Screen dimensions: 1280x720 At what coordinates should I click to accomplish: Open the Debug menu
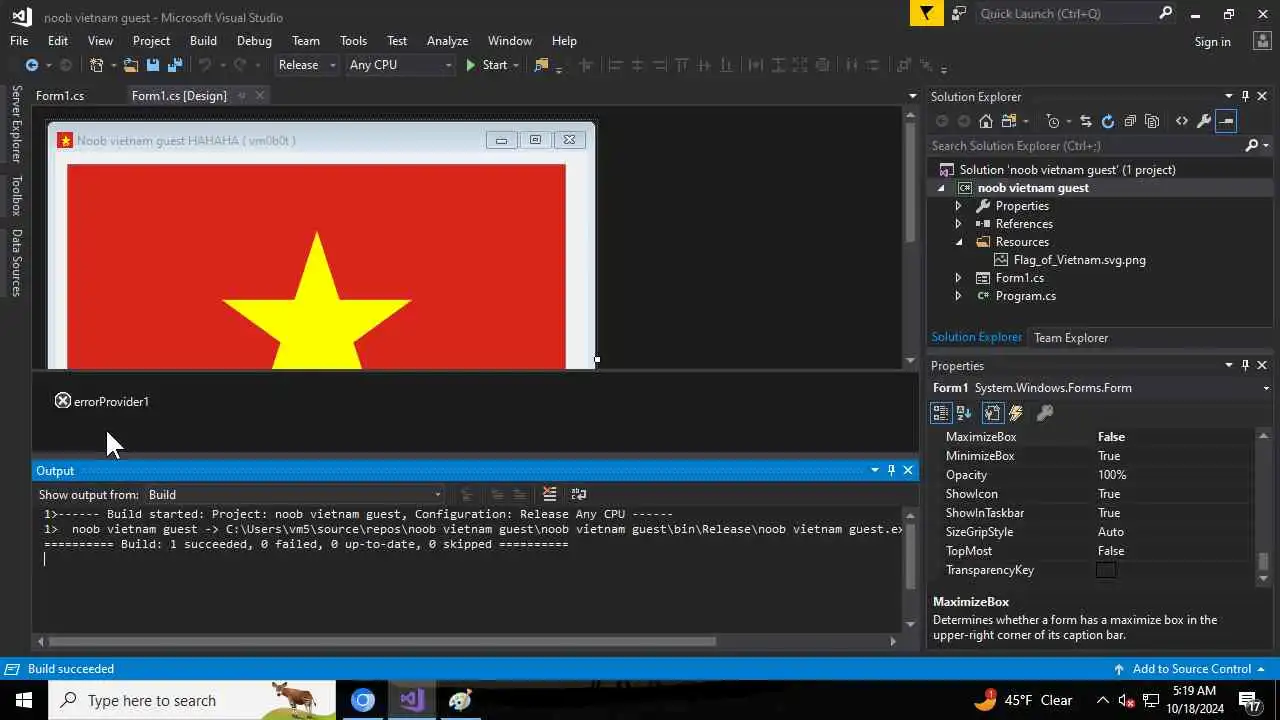(x=254, y=41)
